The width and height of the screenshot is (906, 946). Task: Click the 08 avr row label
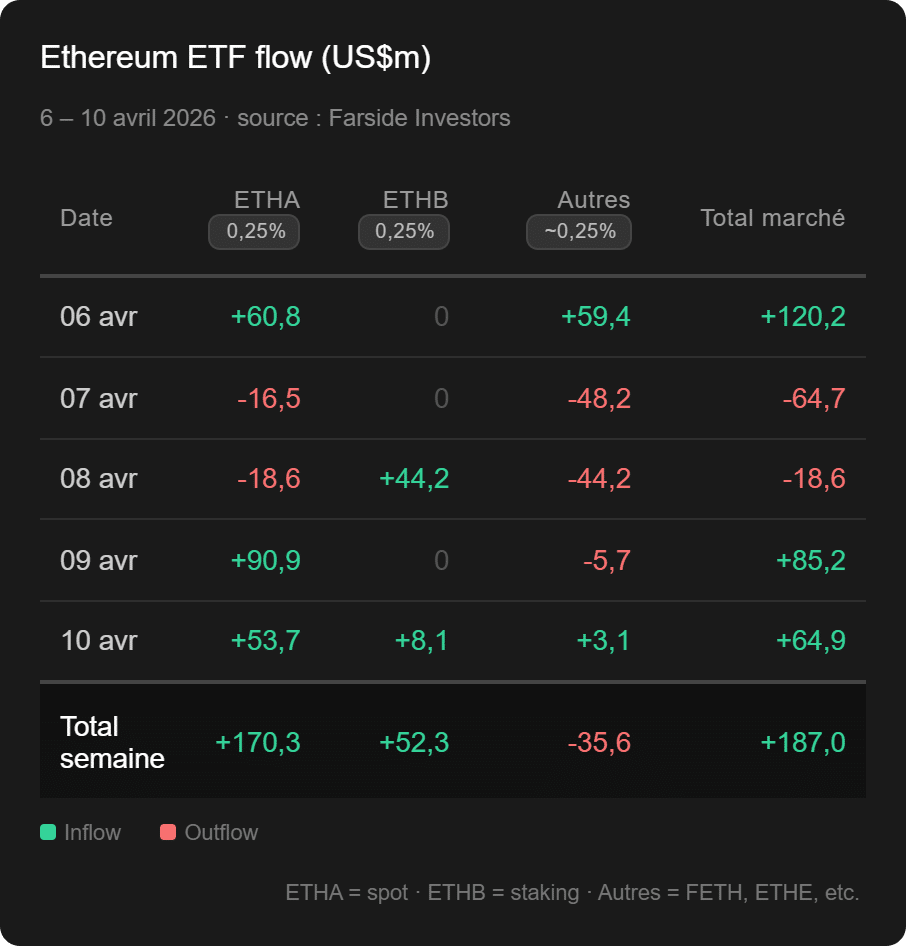coord(99,479)
